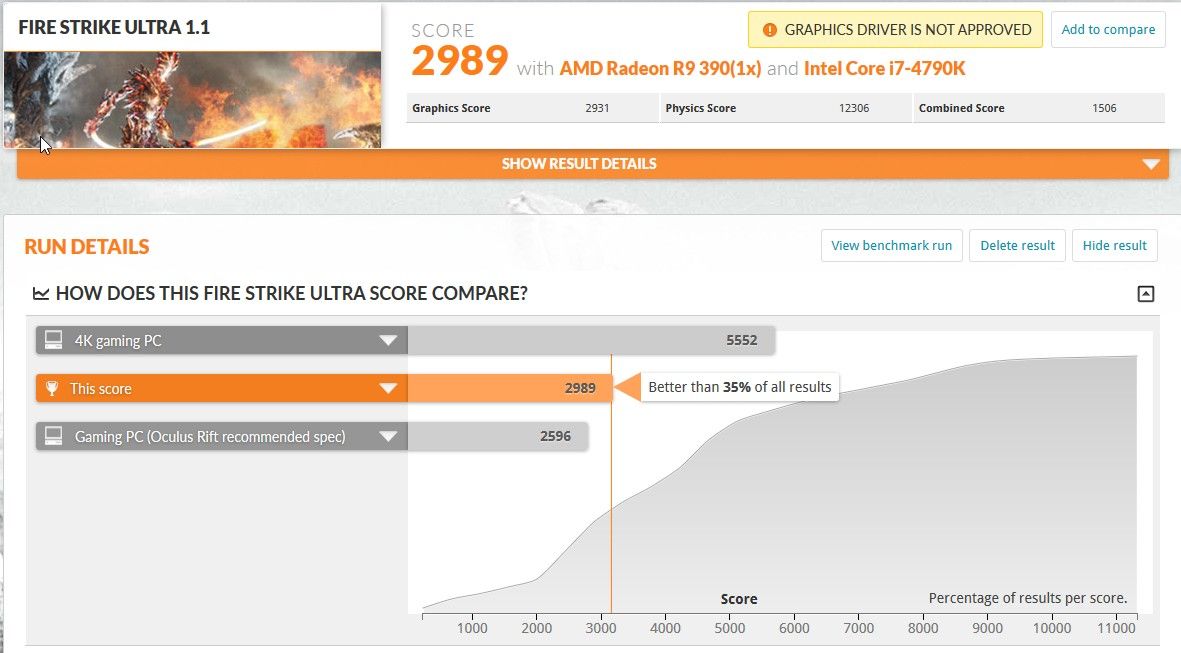Click Gaming PC (Oculus Rift recommended spec) label
Viewport: 1181px width, 653px height.
point(210,437)
